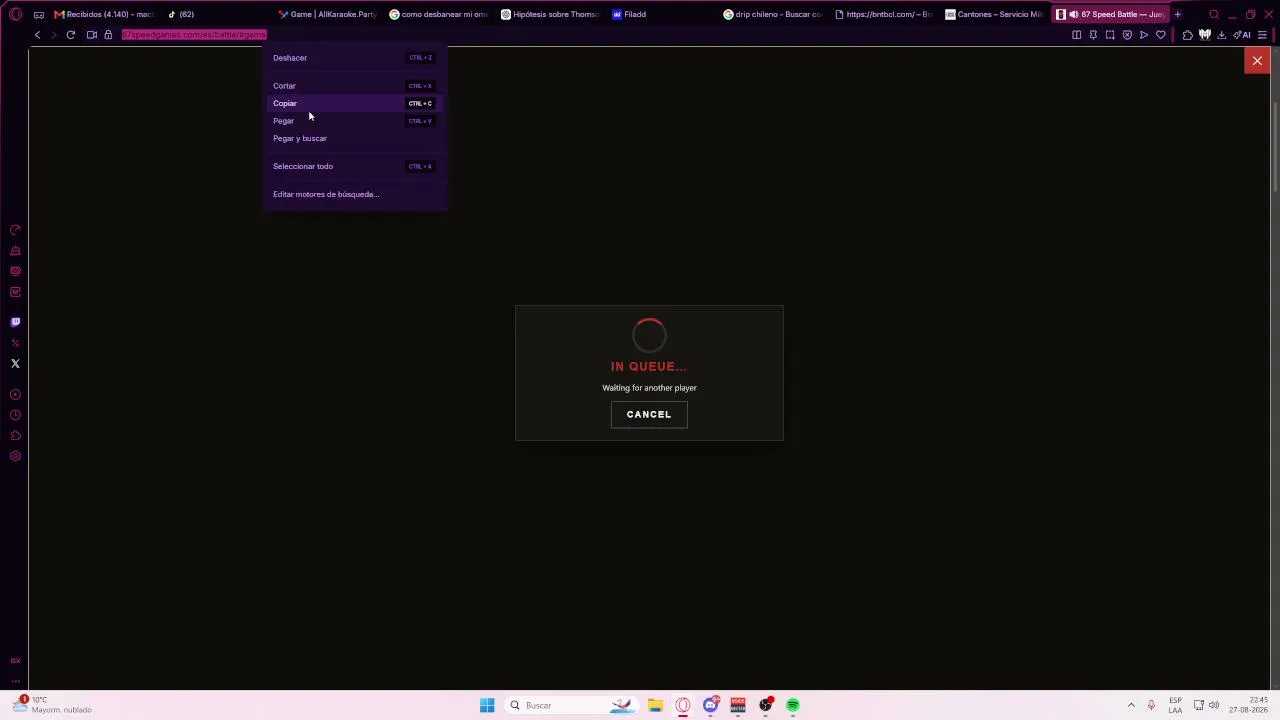This screenshot has width=1280, height=720.
Task: Reload the current page
Action: pos(70,35)
